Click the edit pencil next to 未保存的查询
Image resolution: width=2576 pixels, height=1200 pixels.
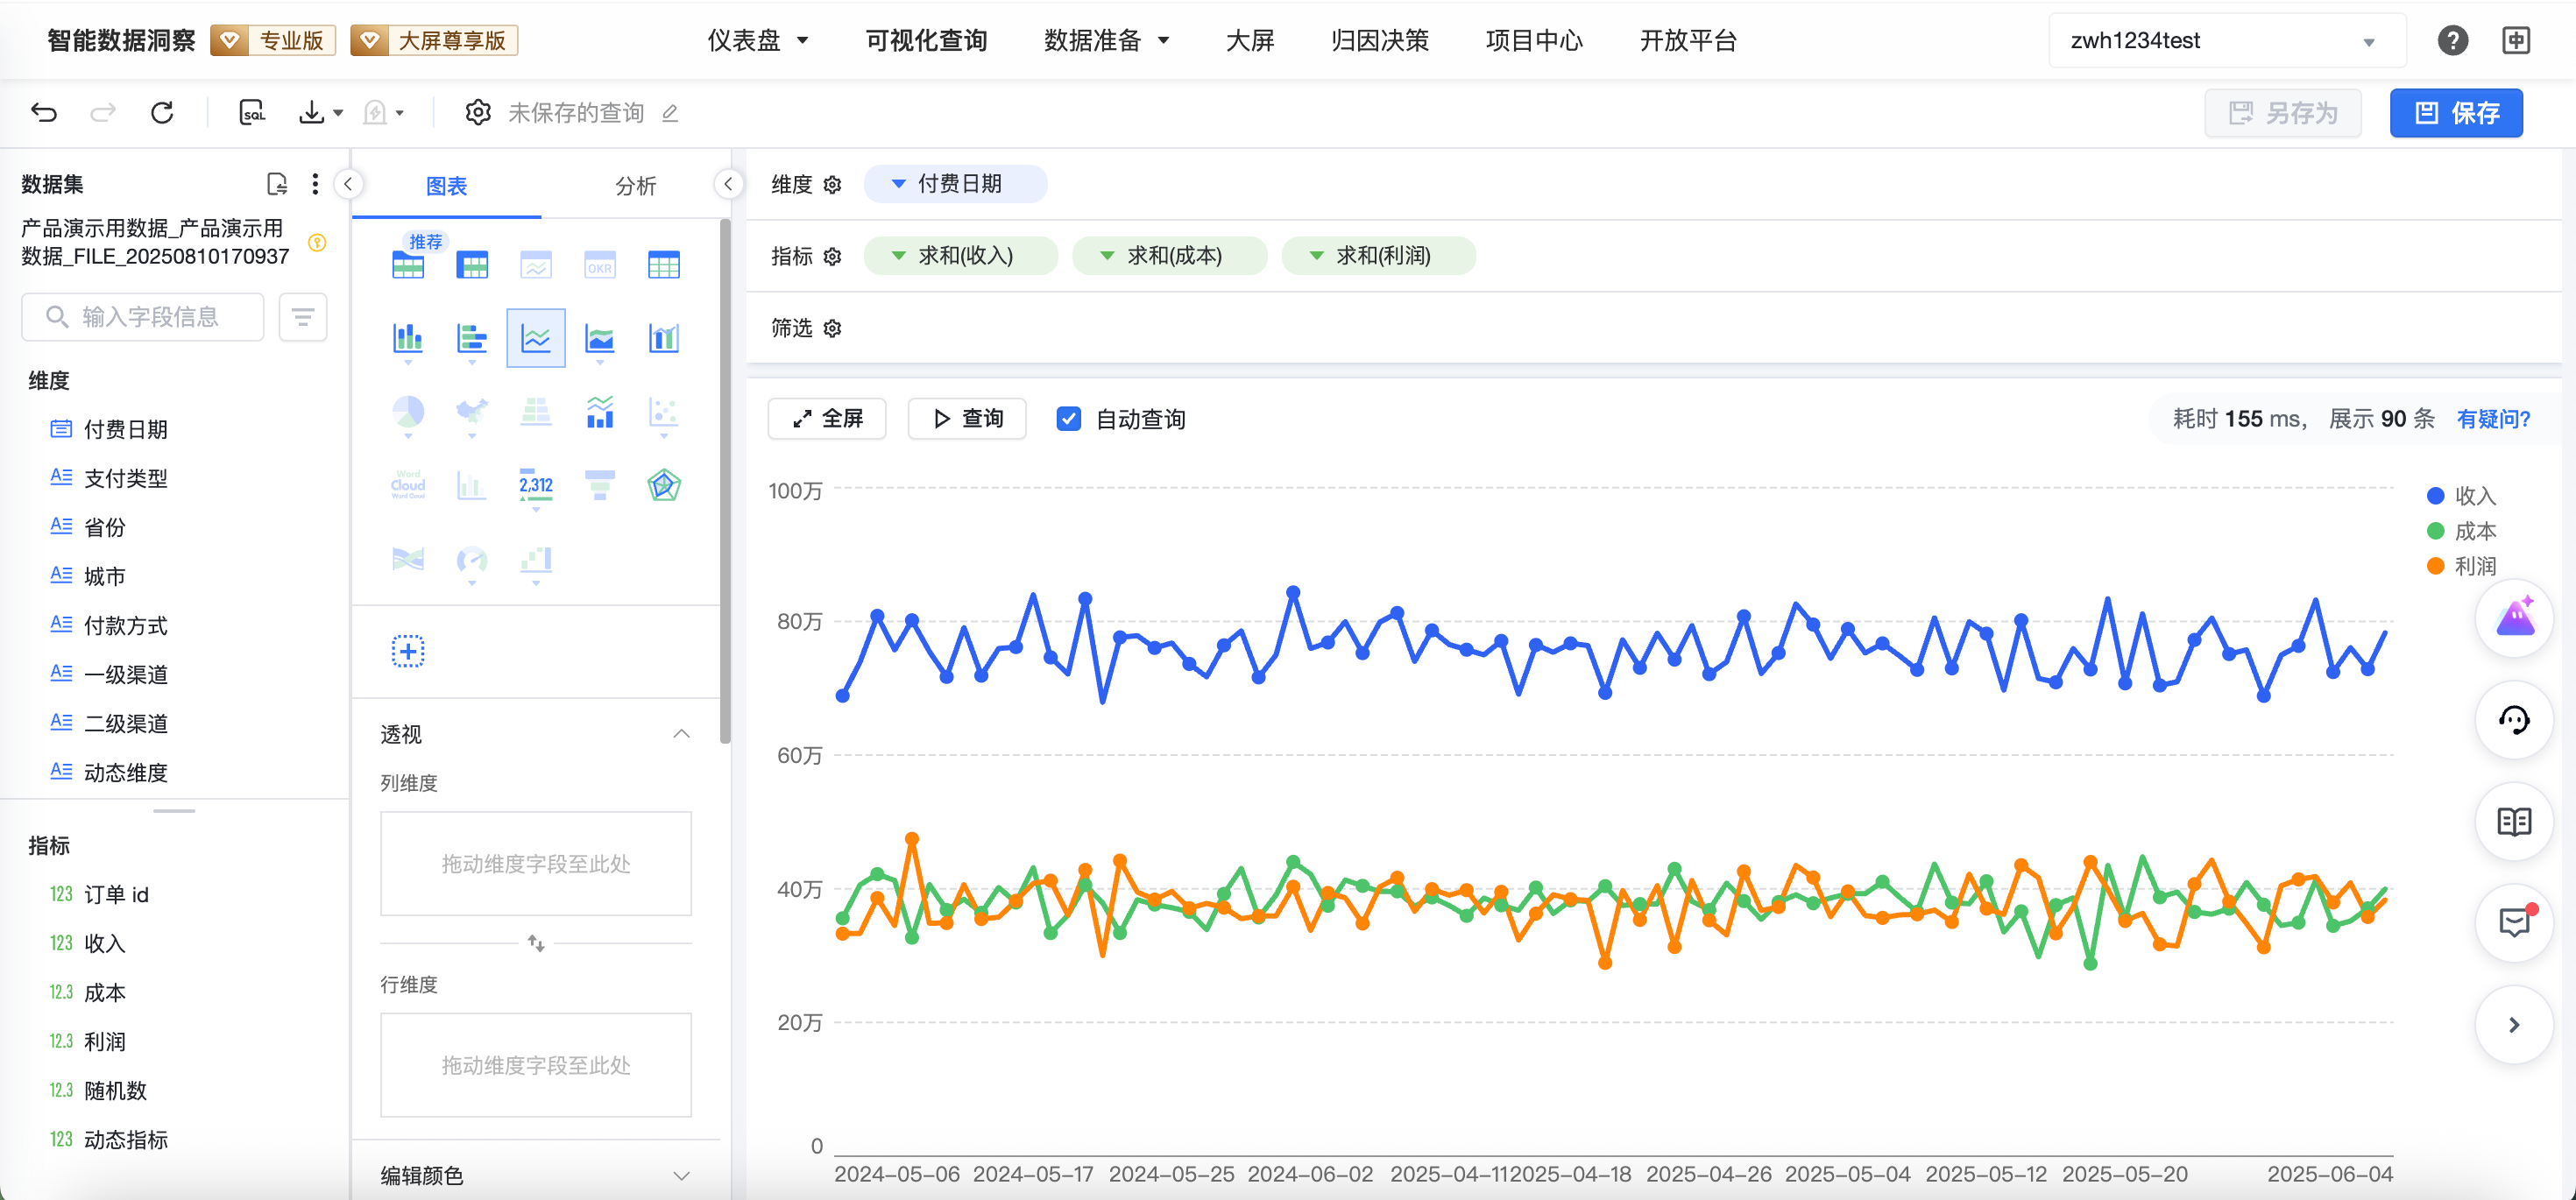point(670,113)
